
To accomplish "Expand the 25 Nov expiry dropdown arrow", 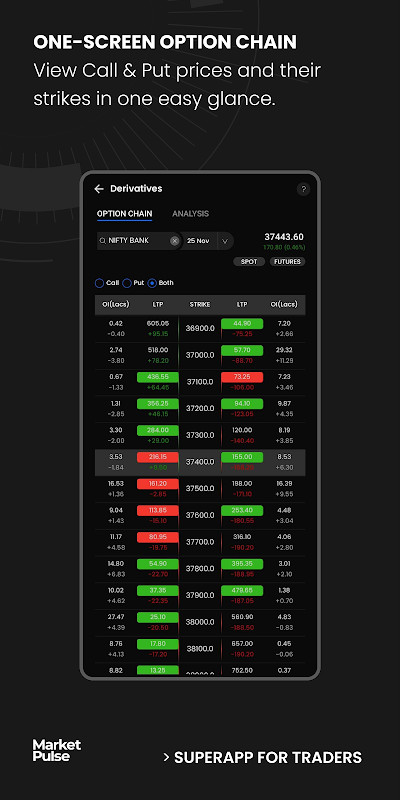I will point(224,241).
